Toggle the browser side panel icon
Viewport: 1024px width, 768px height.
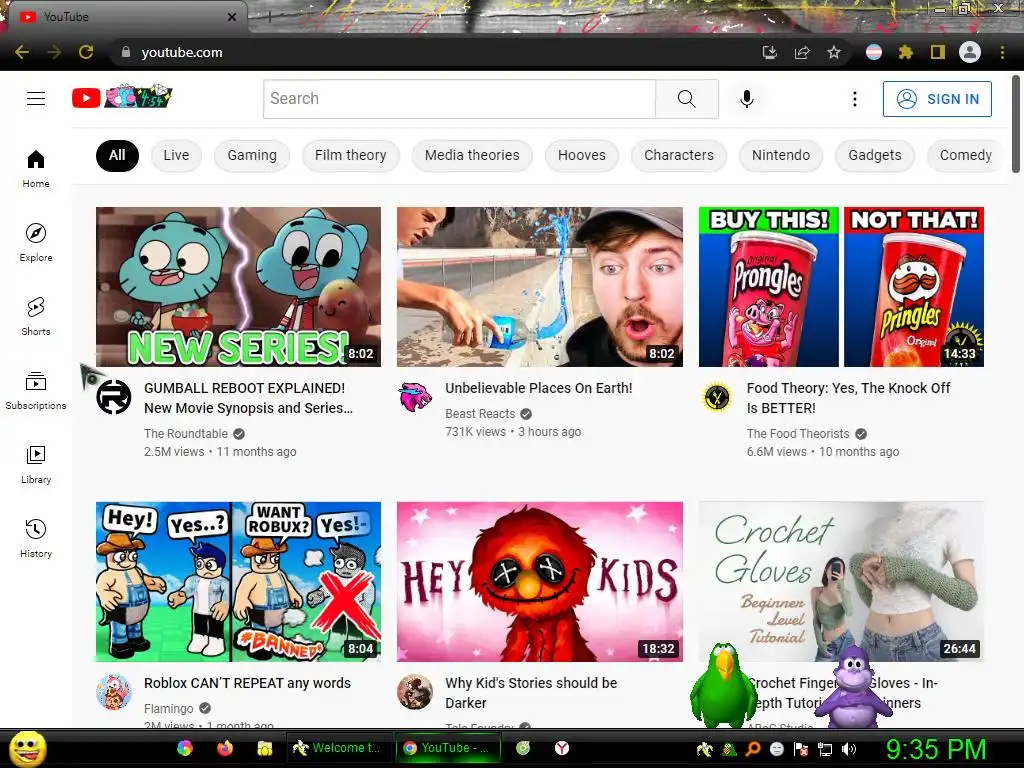click(938, 52)
